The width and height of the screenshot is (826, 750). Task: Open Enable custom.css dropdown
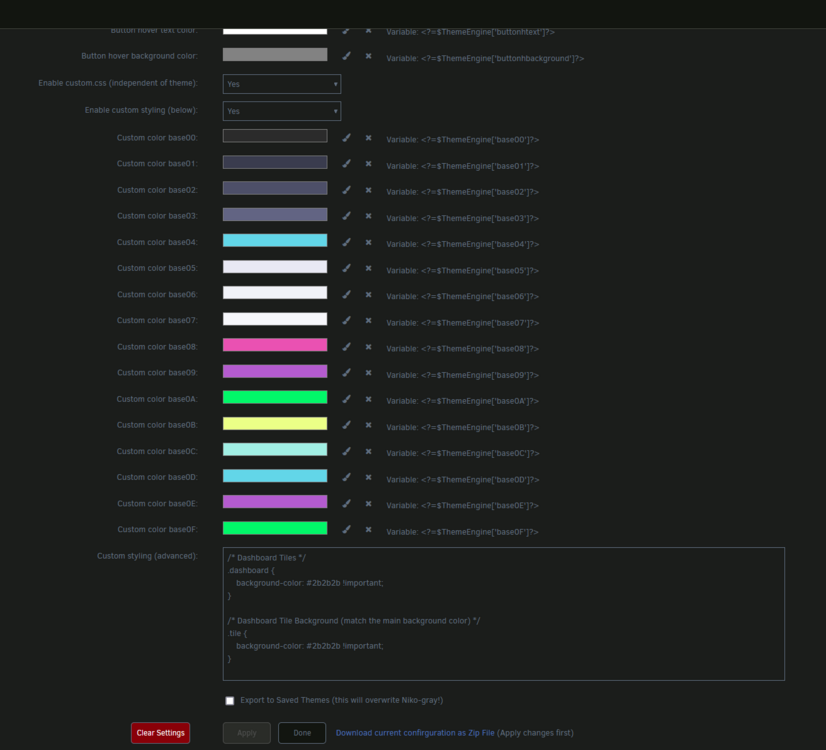(282, 84)
